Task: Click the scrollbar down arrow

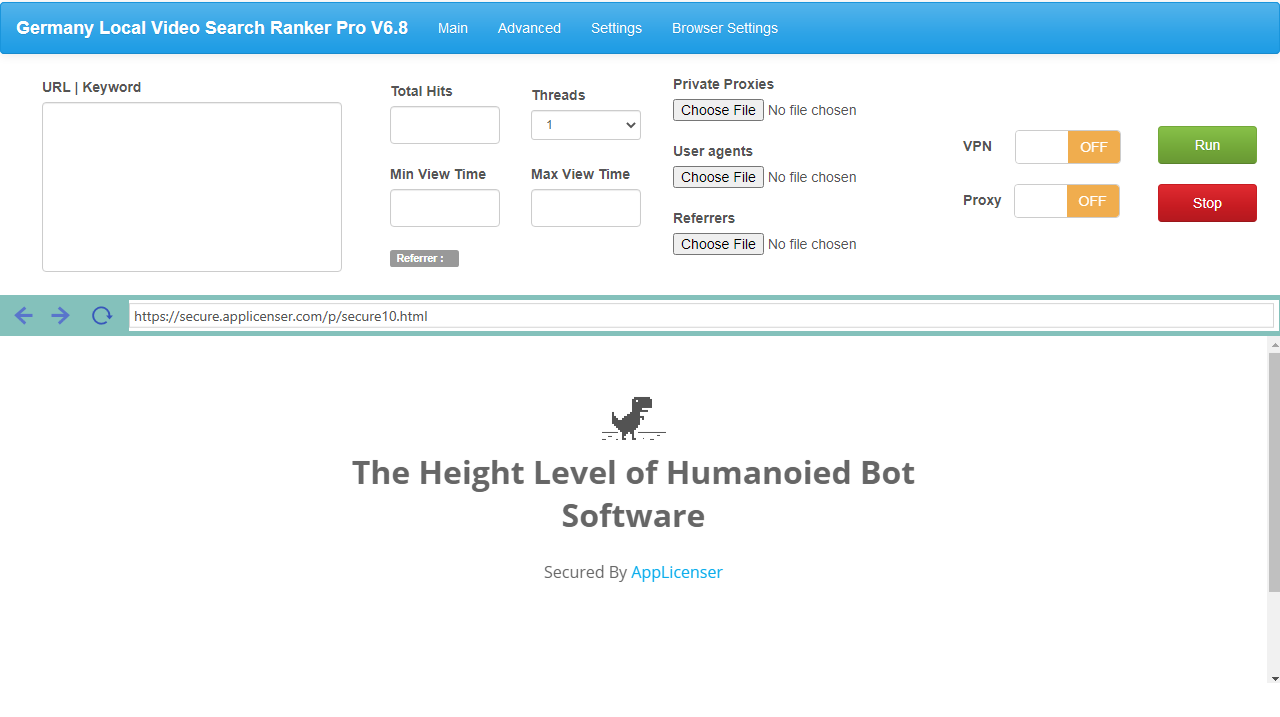Action: click(1274, 678)
